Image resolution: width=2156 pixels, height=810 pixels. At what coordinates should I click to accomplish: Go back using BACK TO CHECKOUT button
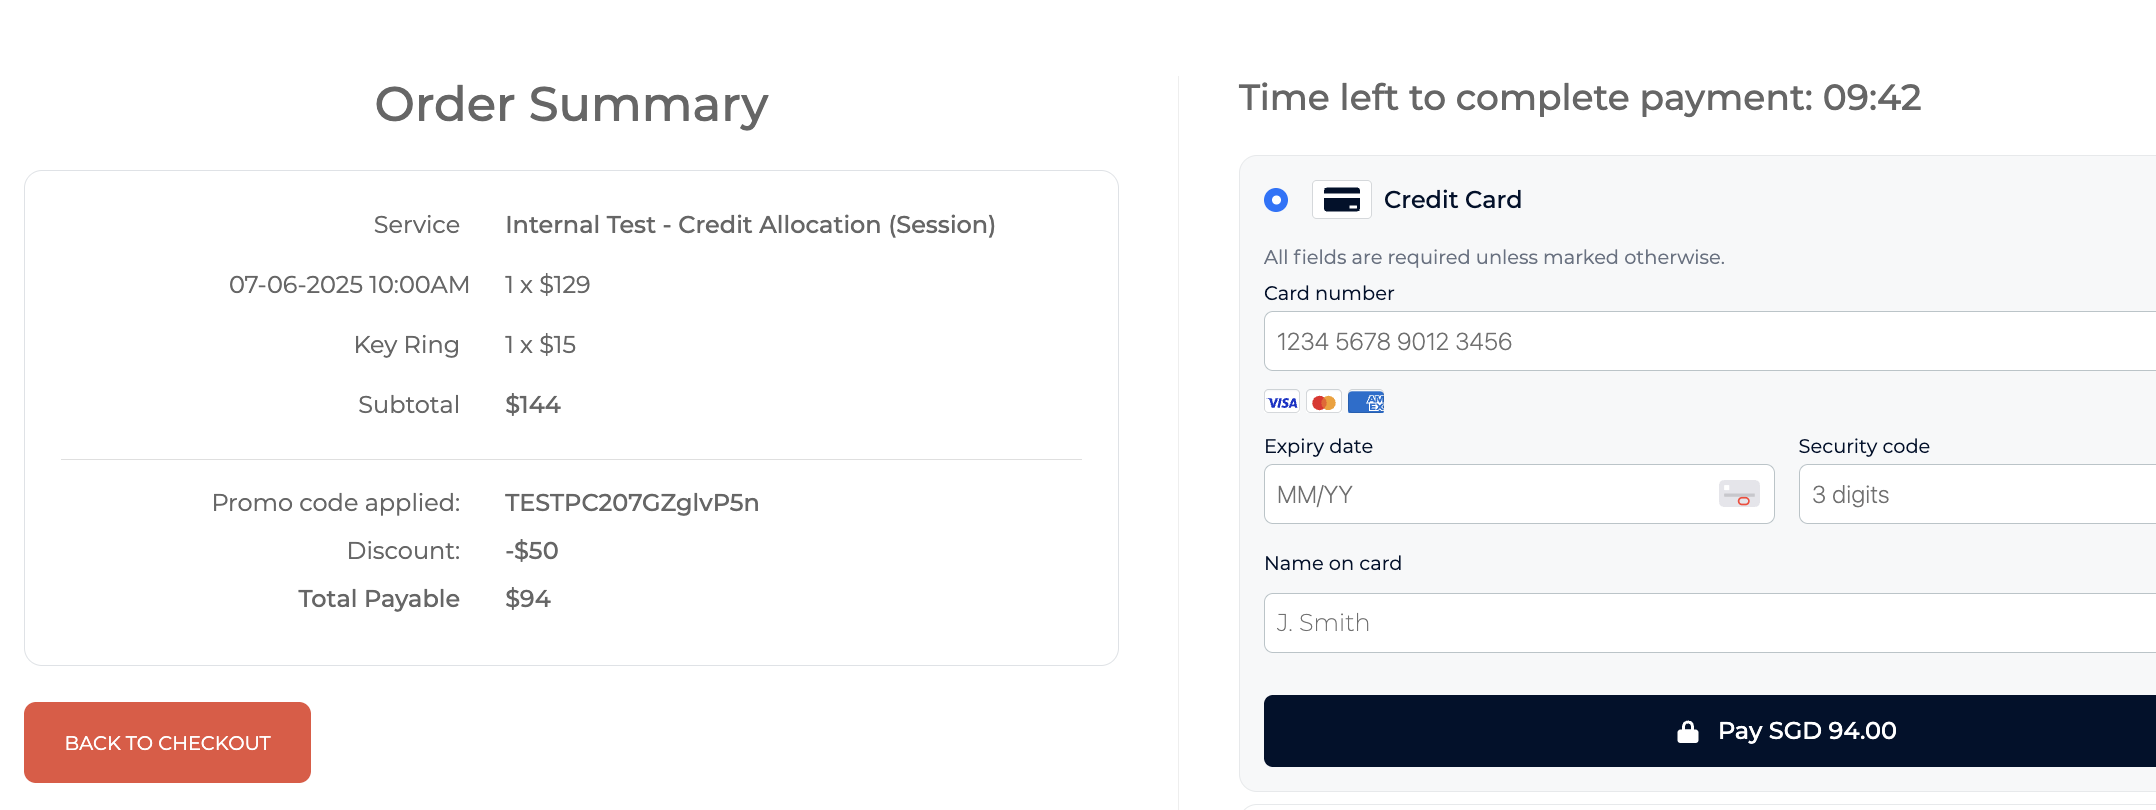click(x=167, y=743)
